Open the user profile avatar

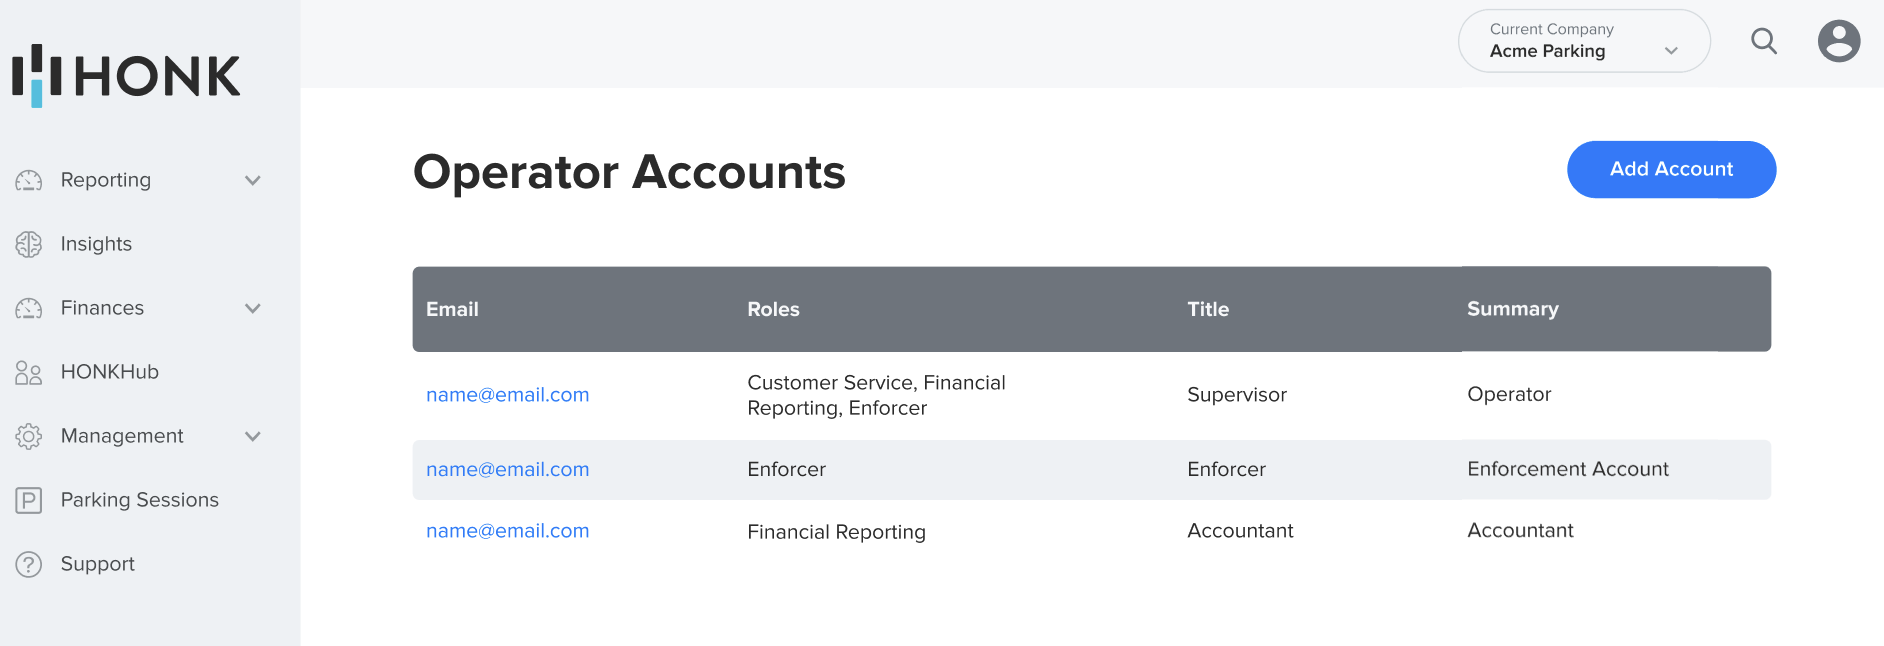coord(1838,41)
